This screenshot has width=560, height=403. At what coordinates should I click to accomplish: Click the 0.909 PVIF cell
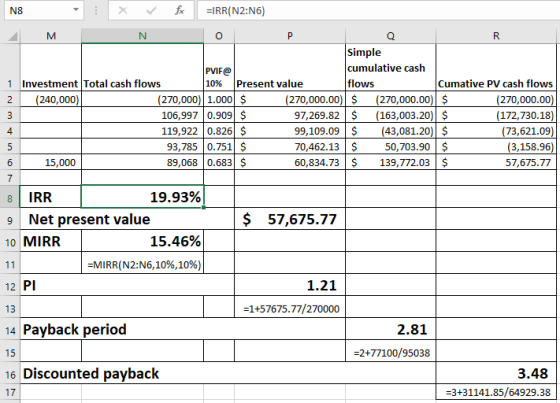pos(219,115)
